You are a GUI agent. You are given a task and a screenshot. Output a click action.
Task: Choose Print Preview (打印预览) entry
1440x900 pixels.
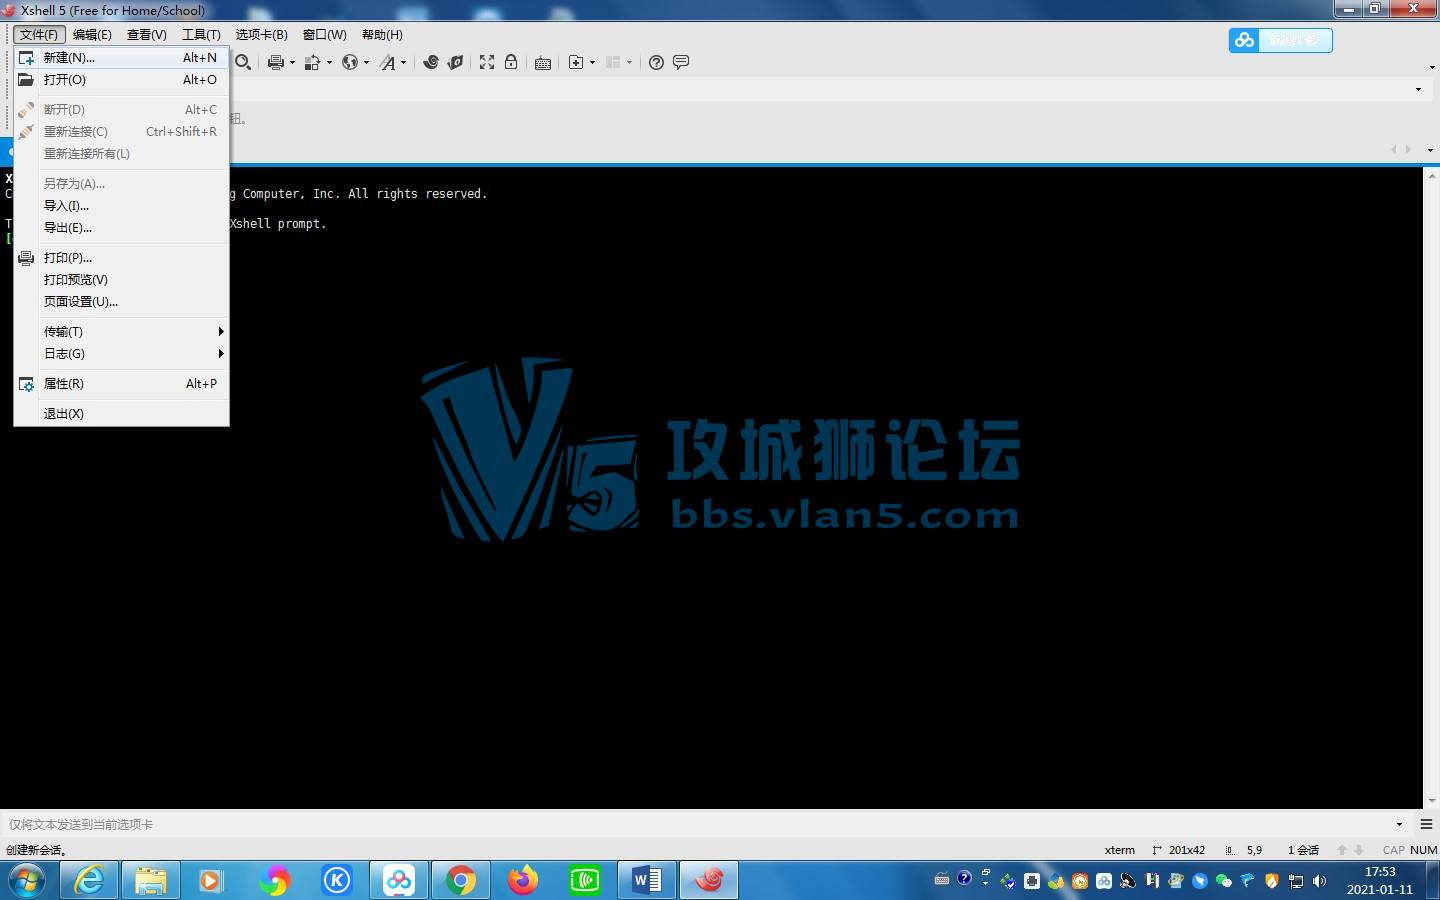(x=121, y=280)
